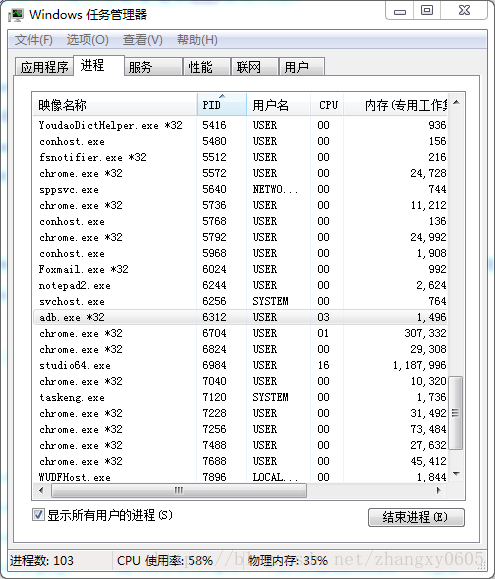Screen dimensions: 495x579
Task: Select the taskeng.exe process
Action: tap(240, 397)
